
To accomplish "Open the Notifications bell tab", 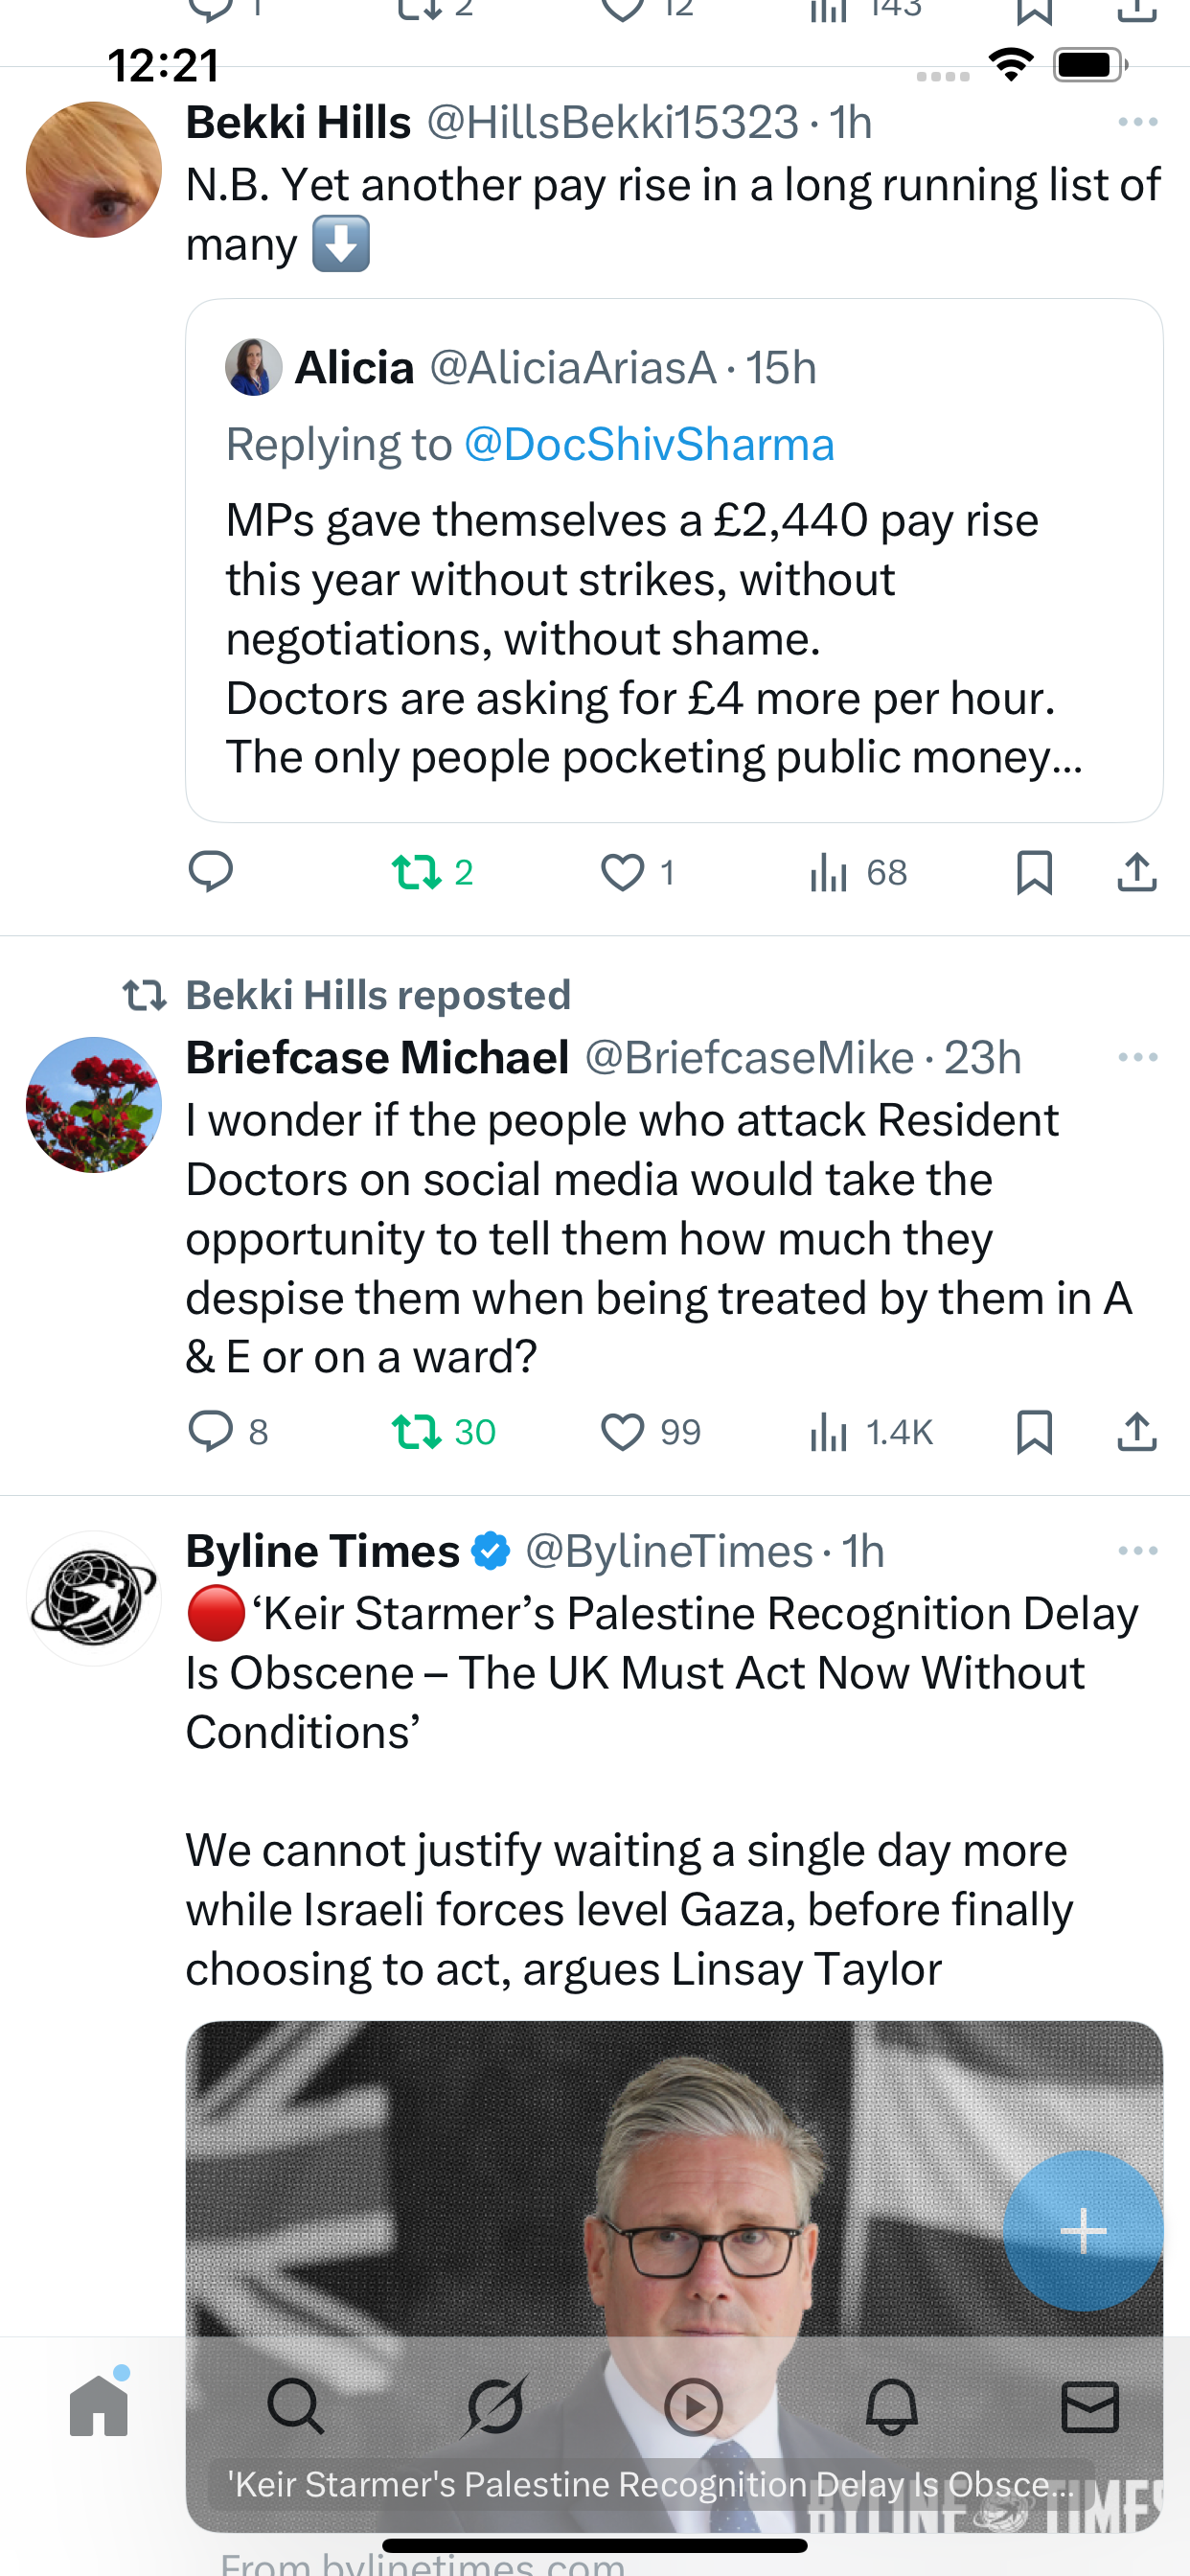I will [891, 2406].
